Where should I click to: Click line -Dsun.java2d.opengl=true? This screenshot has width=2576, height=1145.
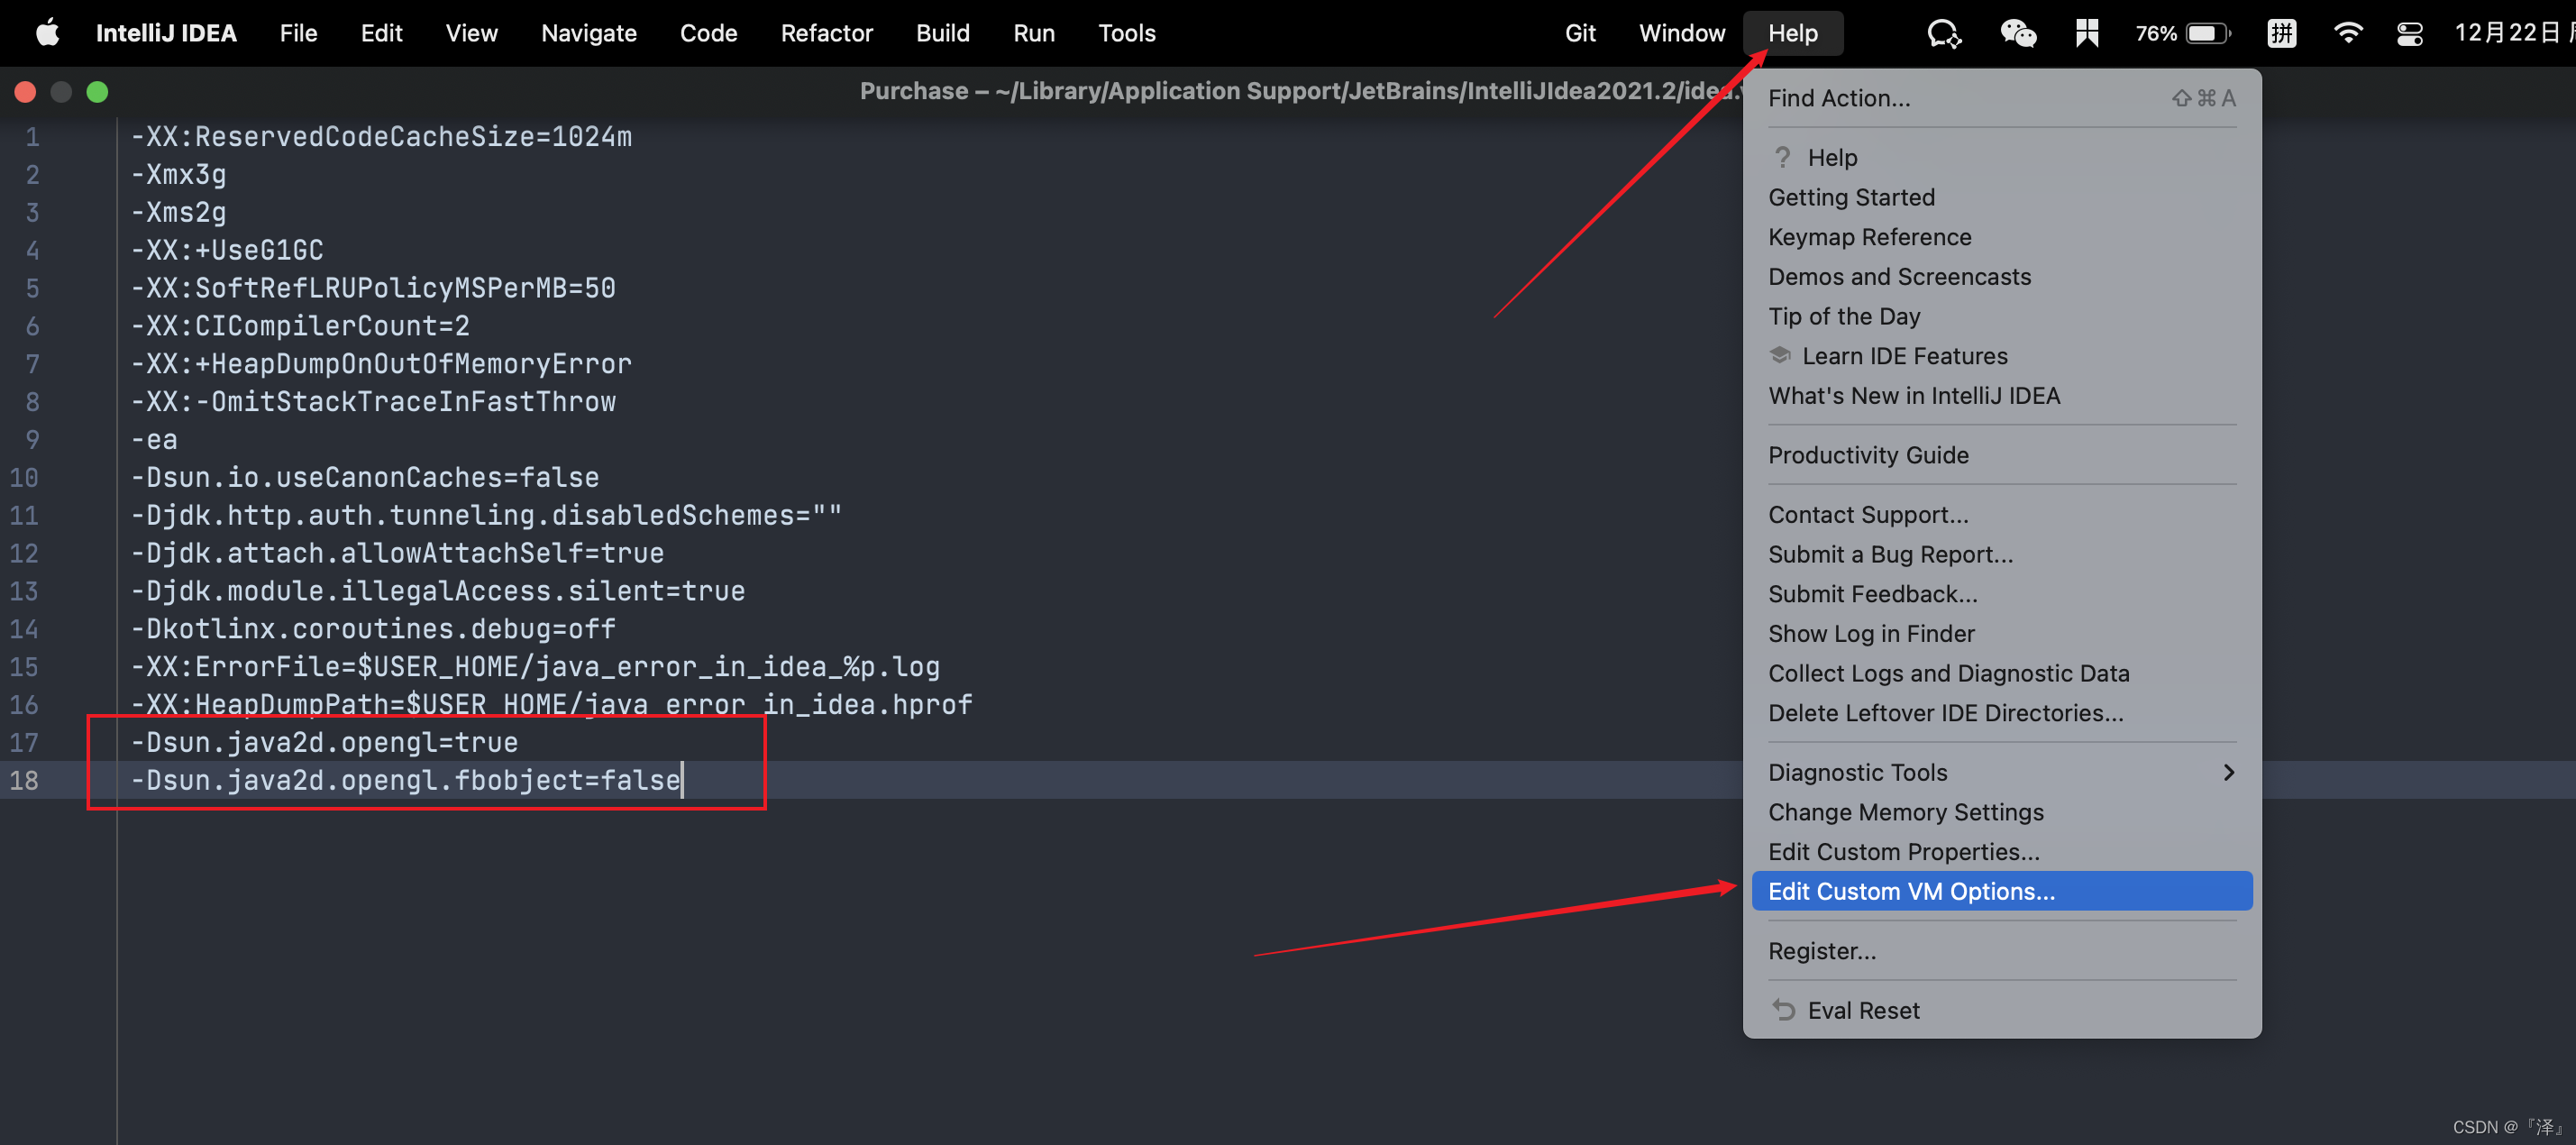point(324,742)
